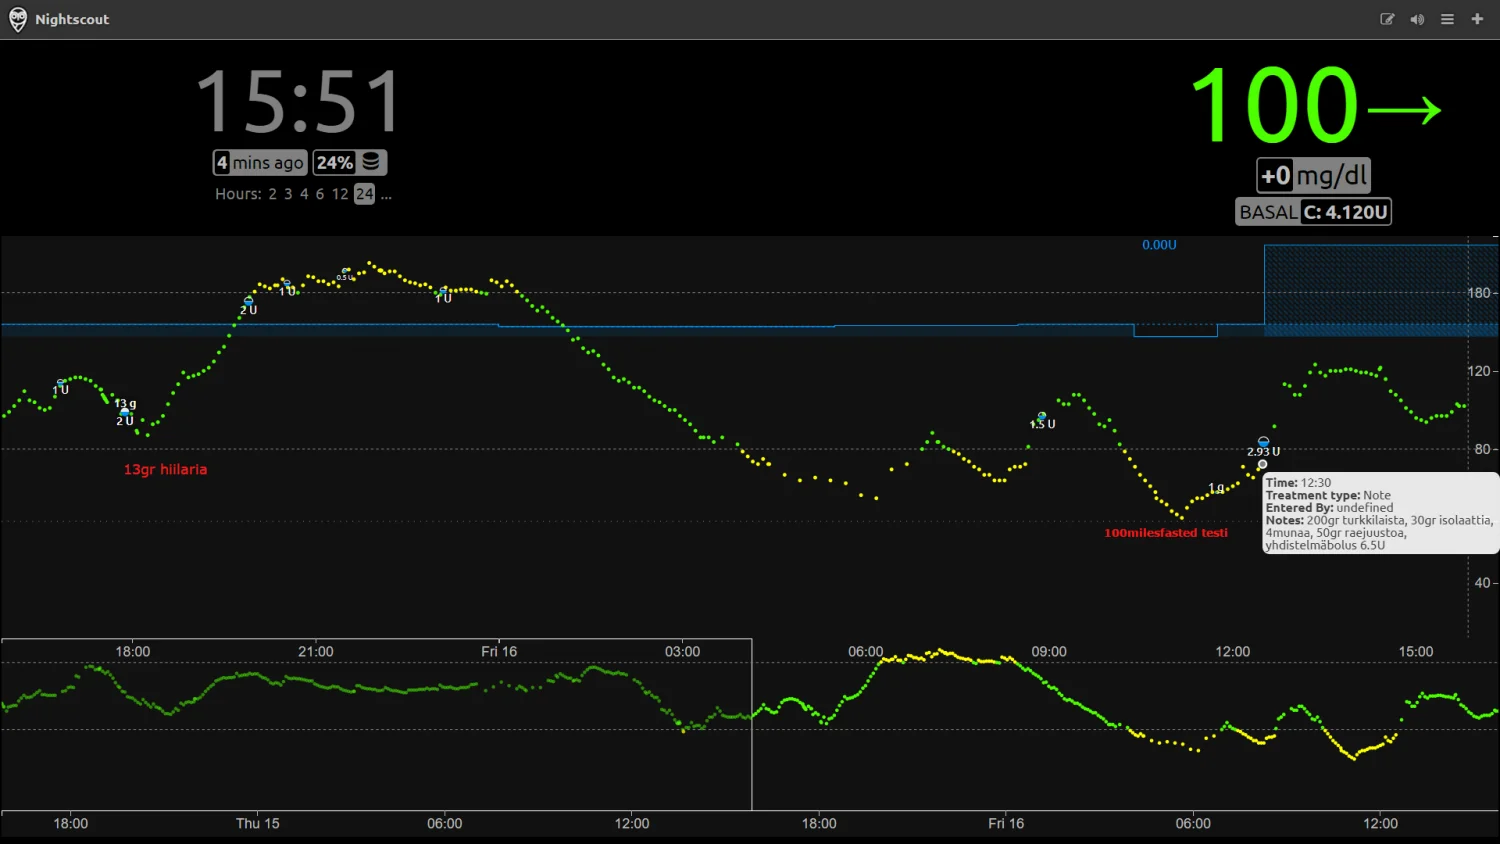Image resolution: width=1500 pixels, height=844 pixels.
Task: Set the chart range to 6 hours
Action: click(x=320, y=194)
